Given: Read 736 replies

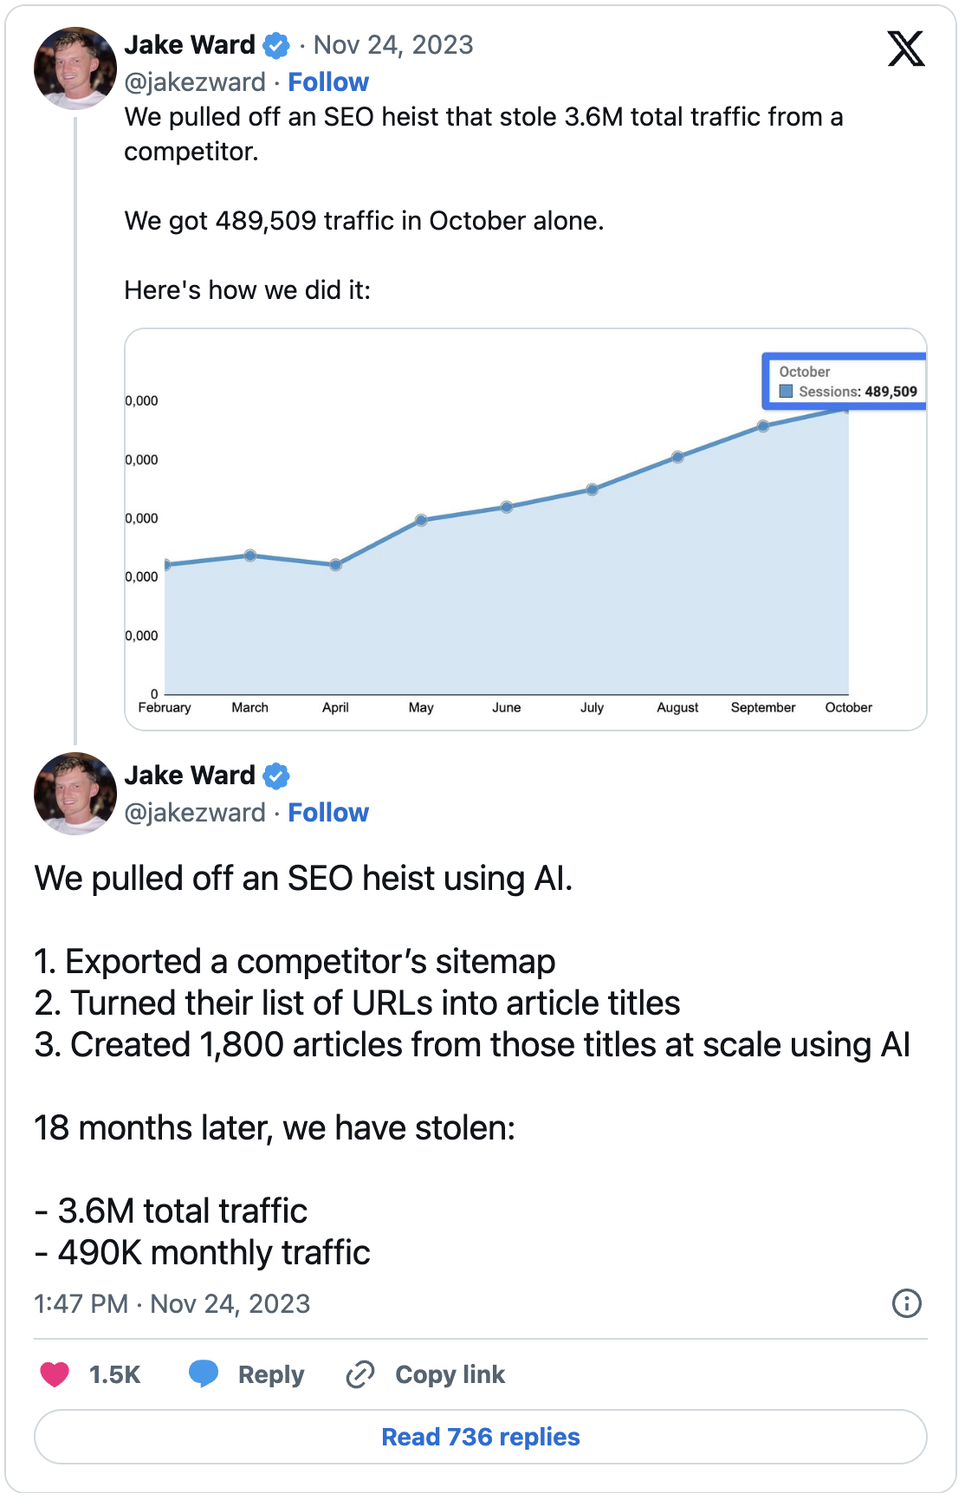Looking at the screenshot, I should coord(480,1436).
